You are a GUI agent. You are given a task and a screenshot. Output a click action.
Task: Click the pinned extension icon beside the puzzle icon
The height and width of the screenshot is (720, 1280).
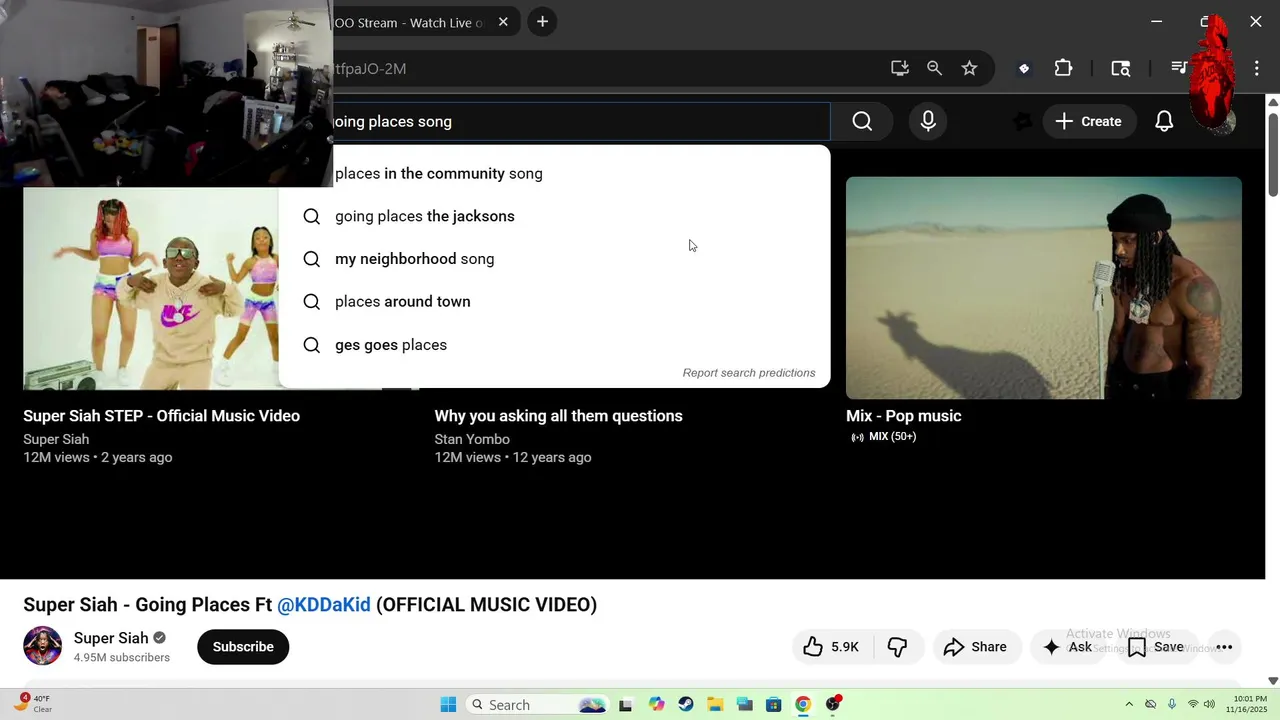1023,68
